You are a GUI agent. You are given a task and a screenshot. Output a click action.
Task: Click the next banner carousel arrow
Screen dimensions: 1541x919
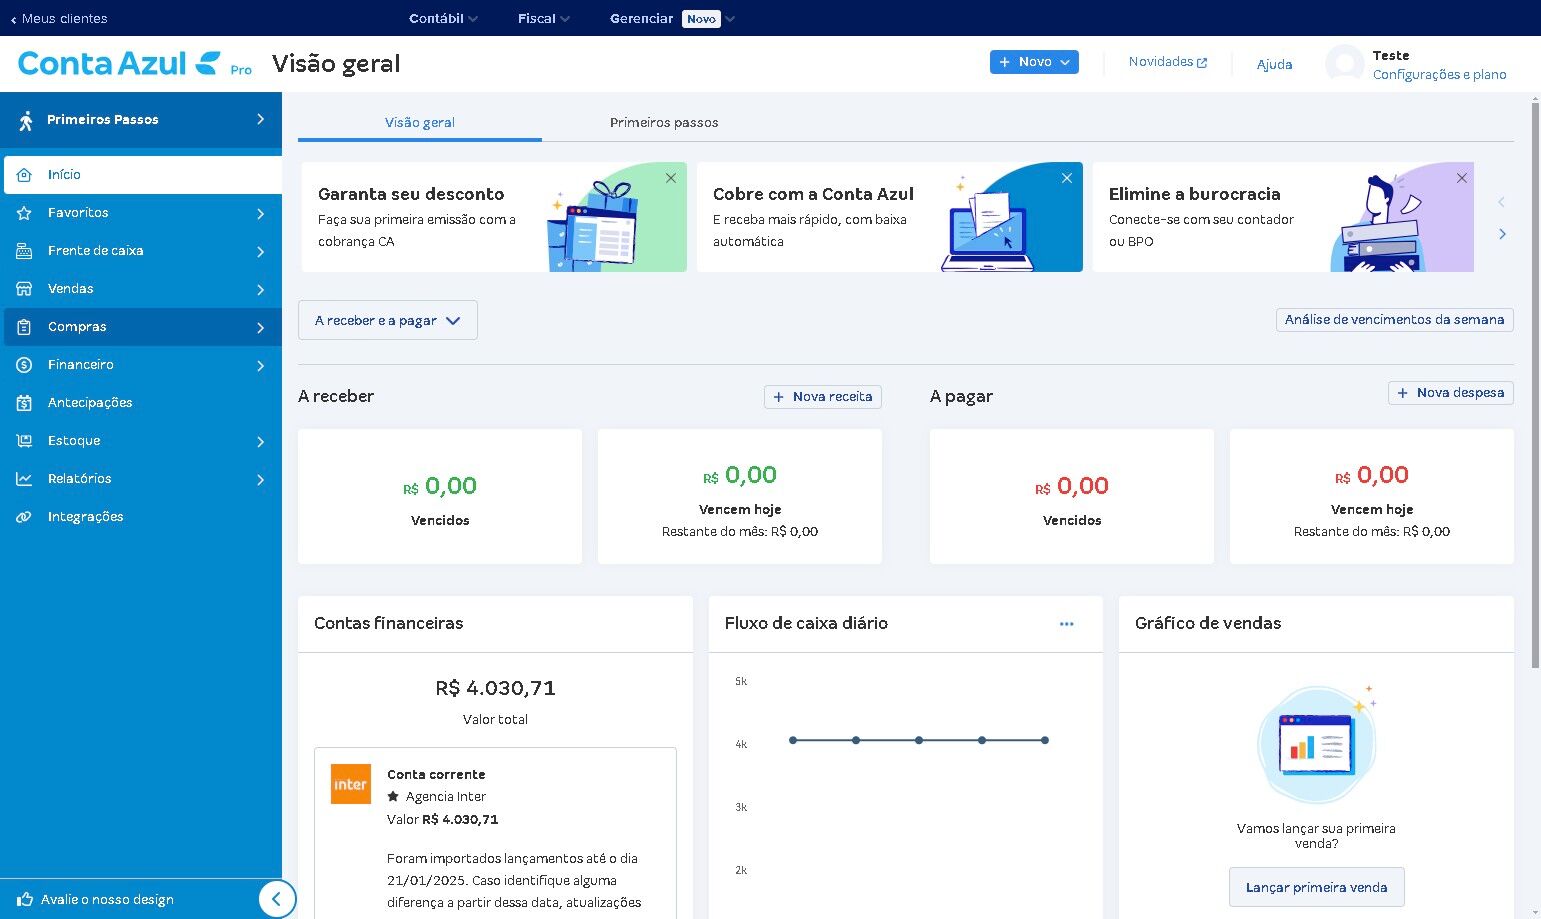(x=1502, y=234)
